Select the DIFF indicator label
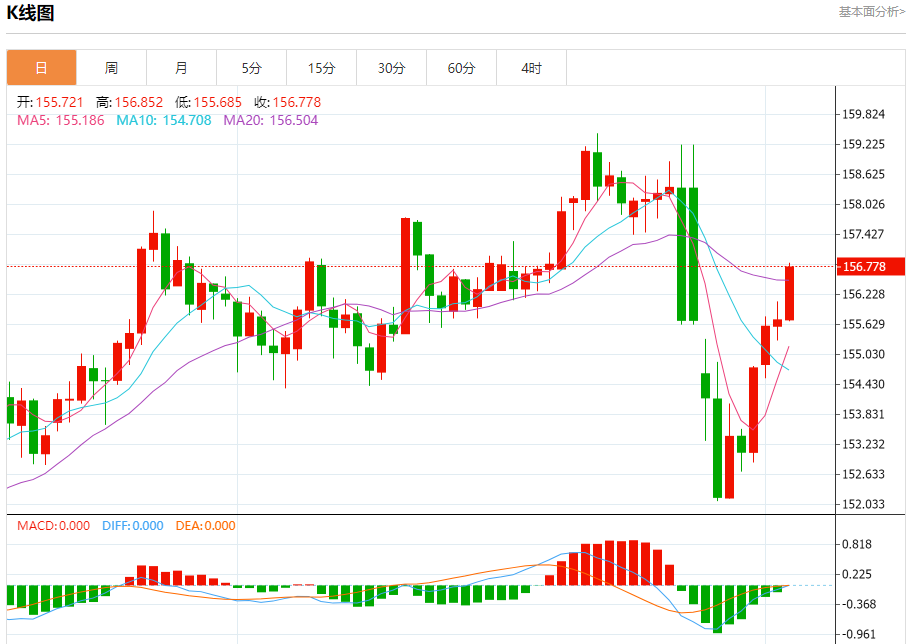This screenshot has width=911, height=644. click(x=133, y=526)
